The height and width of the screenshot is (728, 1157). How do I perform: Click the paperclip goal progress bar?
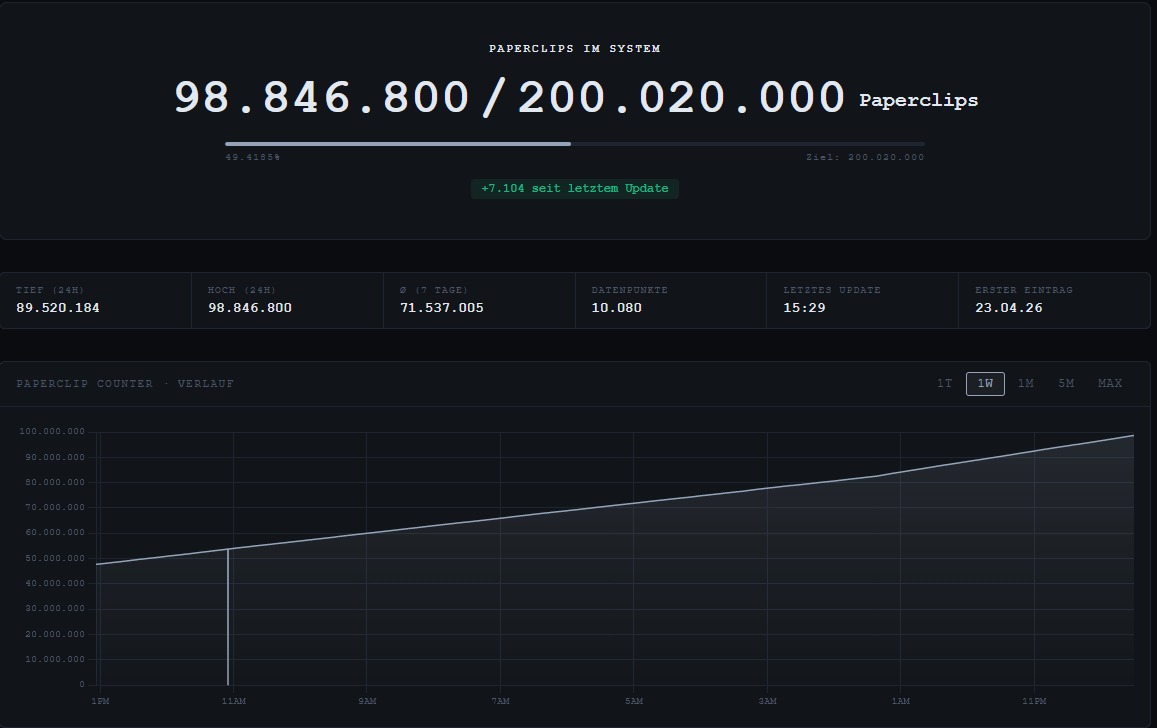(574, 144)
